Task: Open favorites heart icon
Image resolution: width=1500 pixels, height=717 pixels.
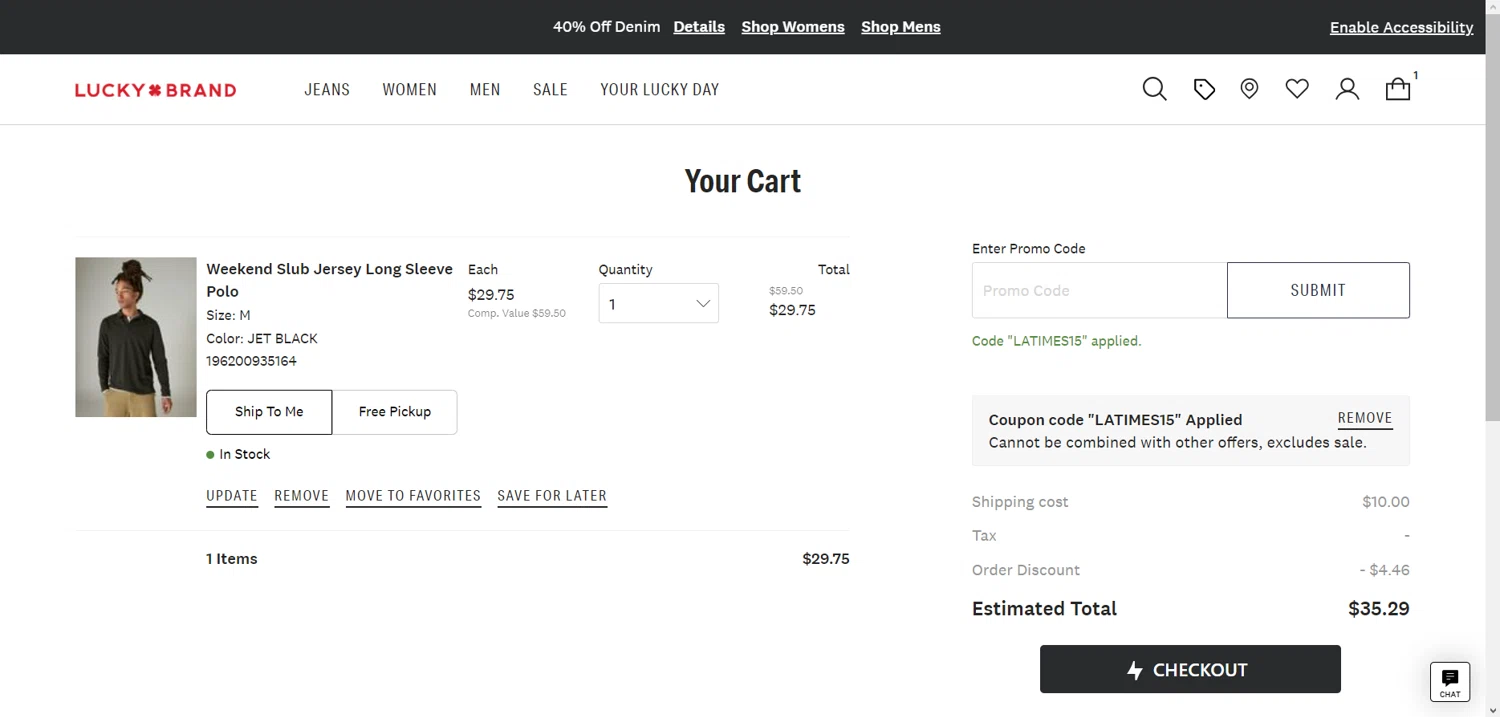Action: (1297, 89)
